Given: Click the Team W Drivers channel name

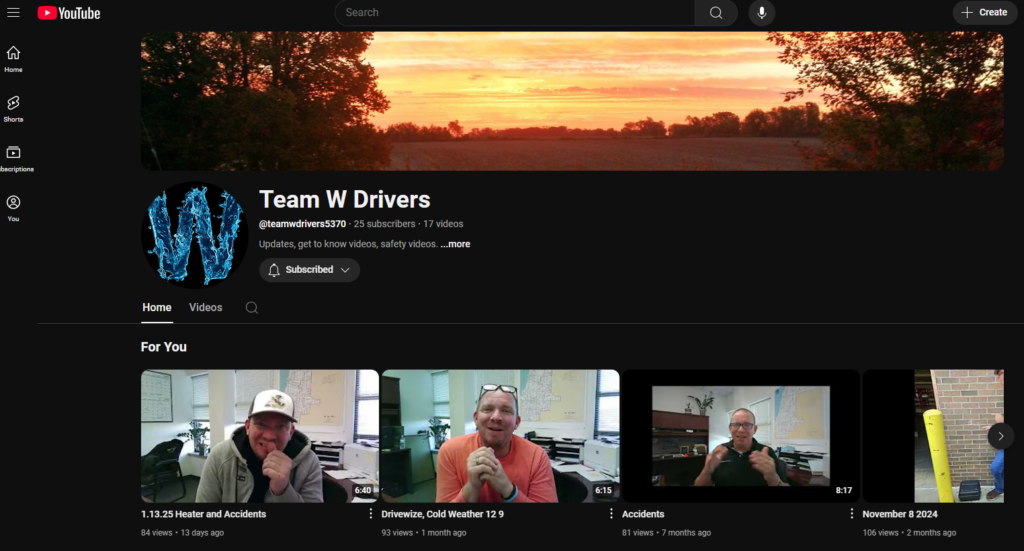Looking at the screenshot, I should pyautogui.click(x=345, y=199).
